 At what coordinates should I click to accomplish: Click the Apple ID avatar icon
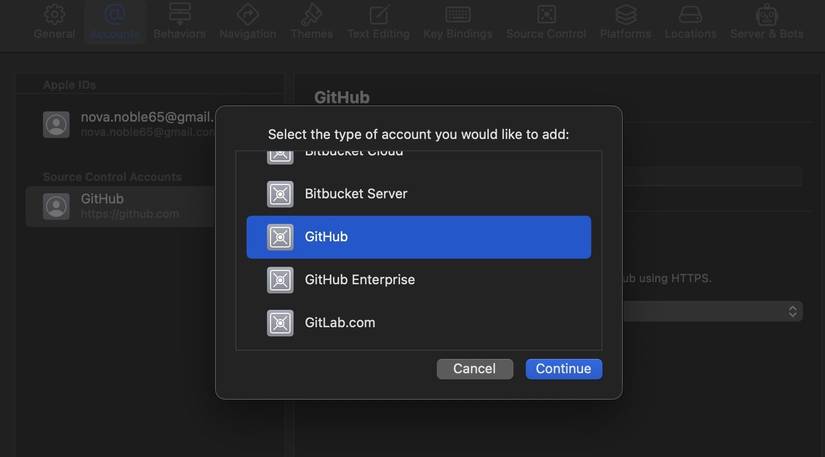tap(56, 125)
